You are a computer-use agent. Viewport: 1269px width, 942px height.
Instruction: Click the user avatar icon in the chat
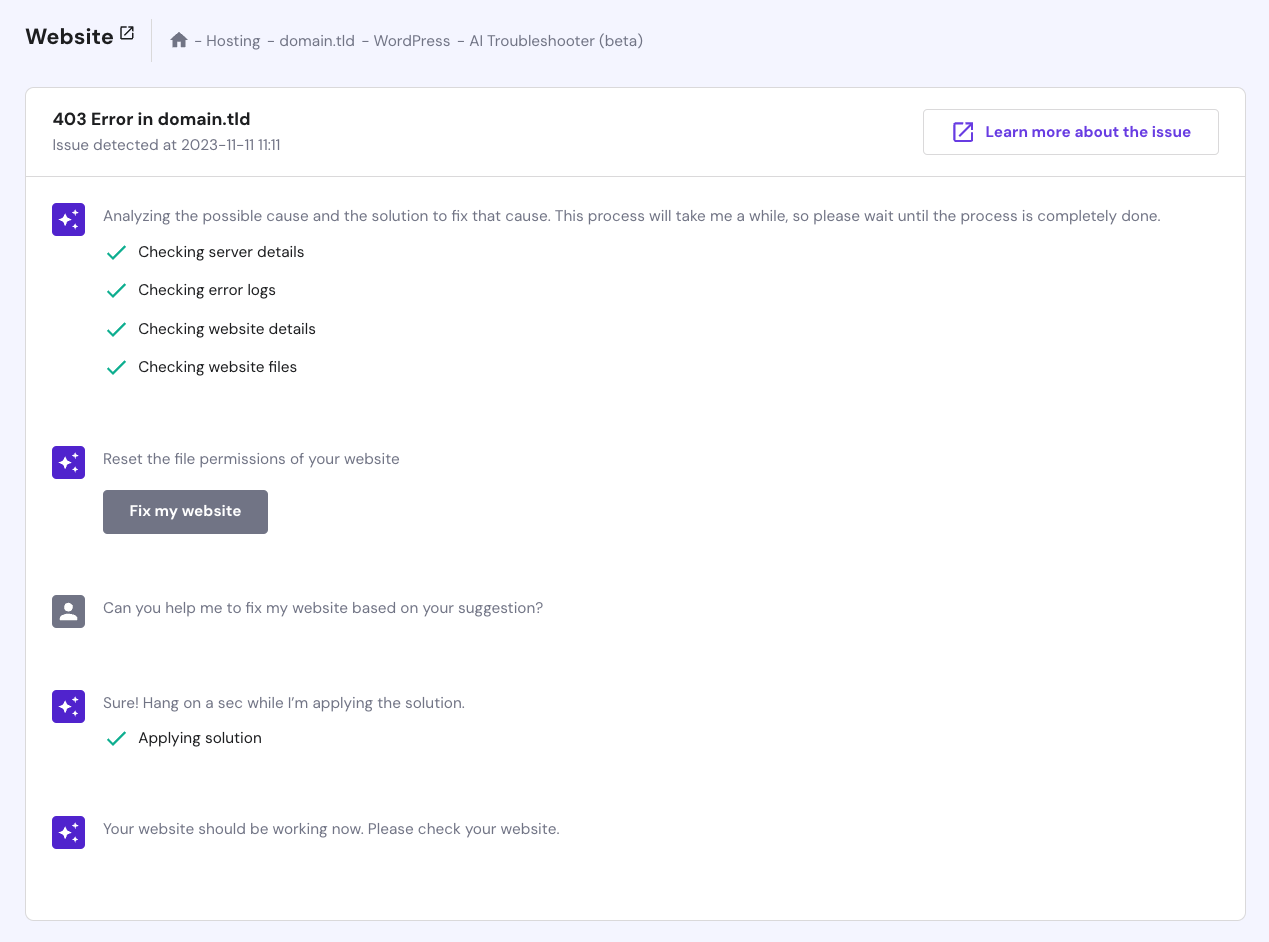coord(68,611)
